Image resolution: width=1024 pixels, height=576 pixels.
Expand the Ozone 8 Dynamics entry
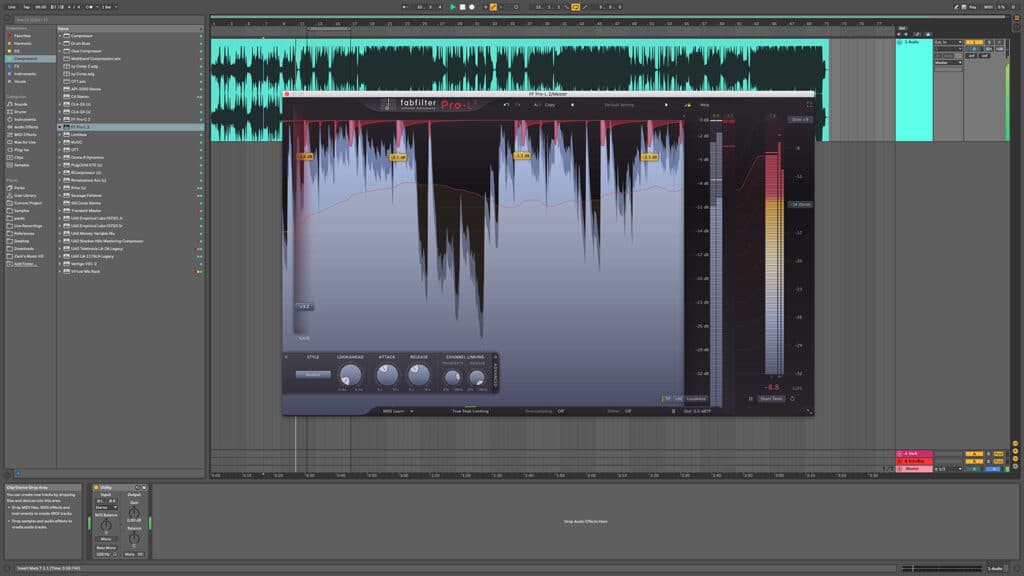[x=60, y=157]
